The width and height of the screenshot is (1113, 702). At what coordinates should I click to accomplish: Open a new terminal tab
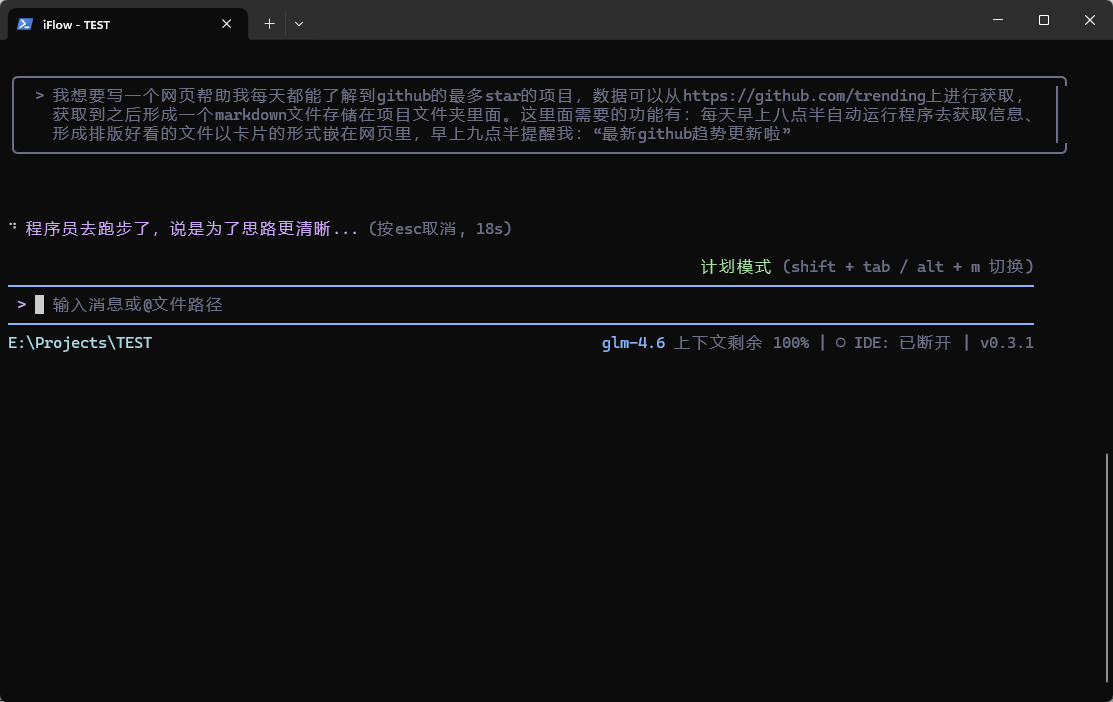(269, 24)
